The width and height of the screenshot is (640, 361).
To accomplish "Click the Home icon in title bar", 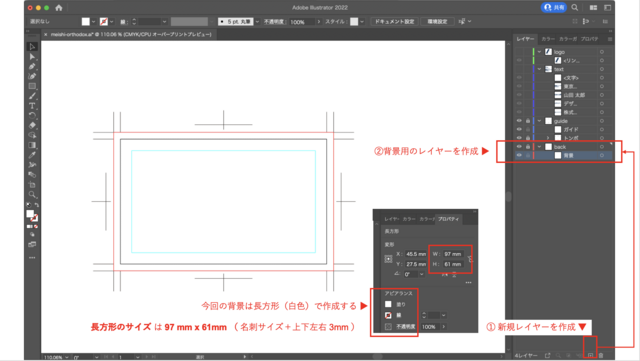I will tap(59, 7).
